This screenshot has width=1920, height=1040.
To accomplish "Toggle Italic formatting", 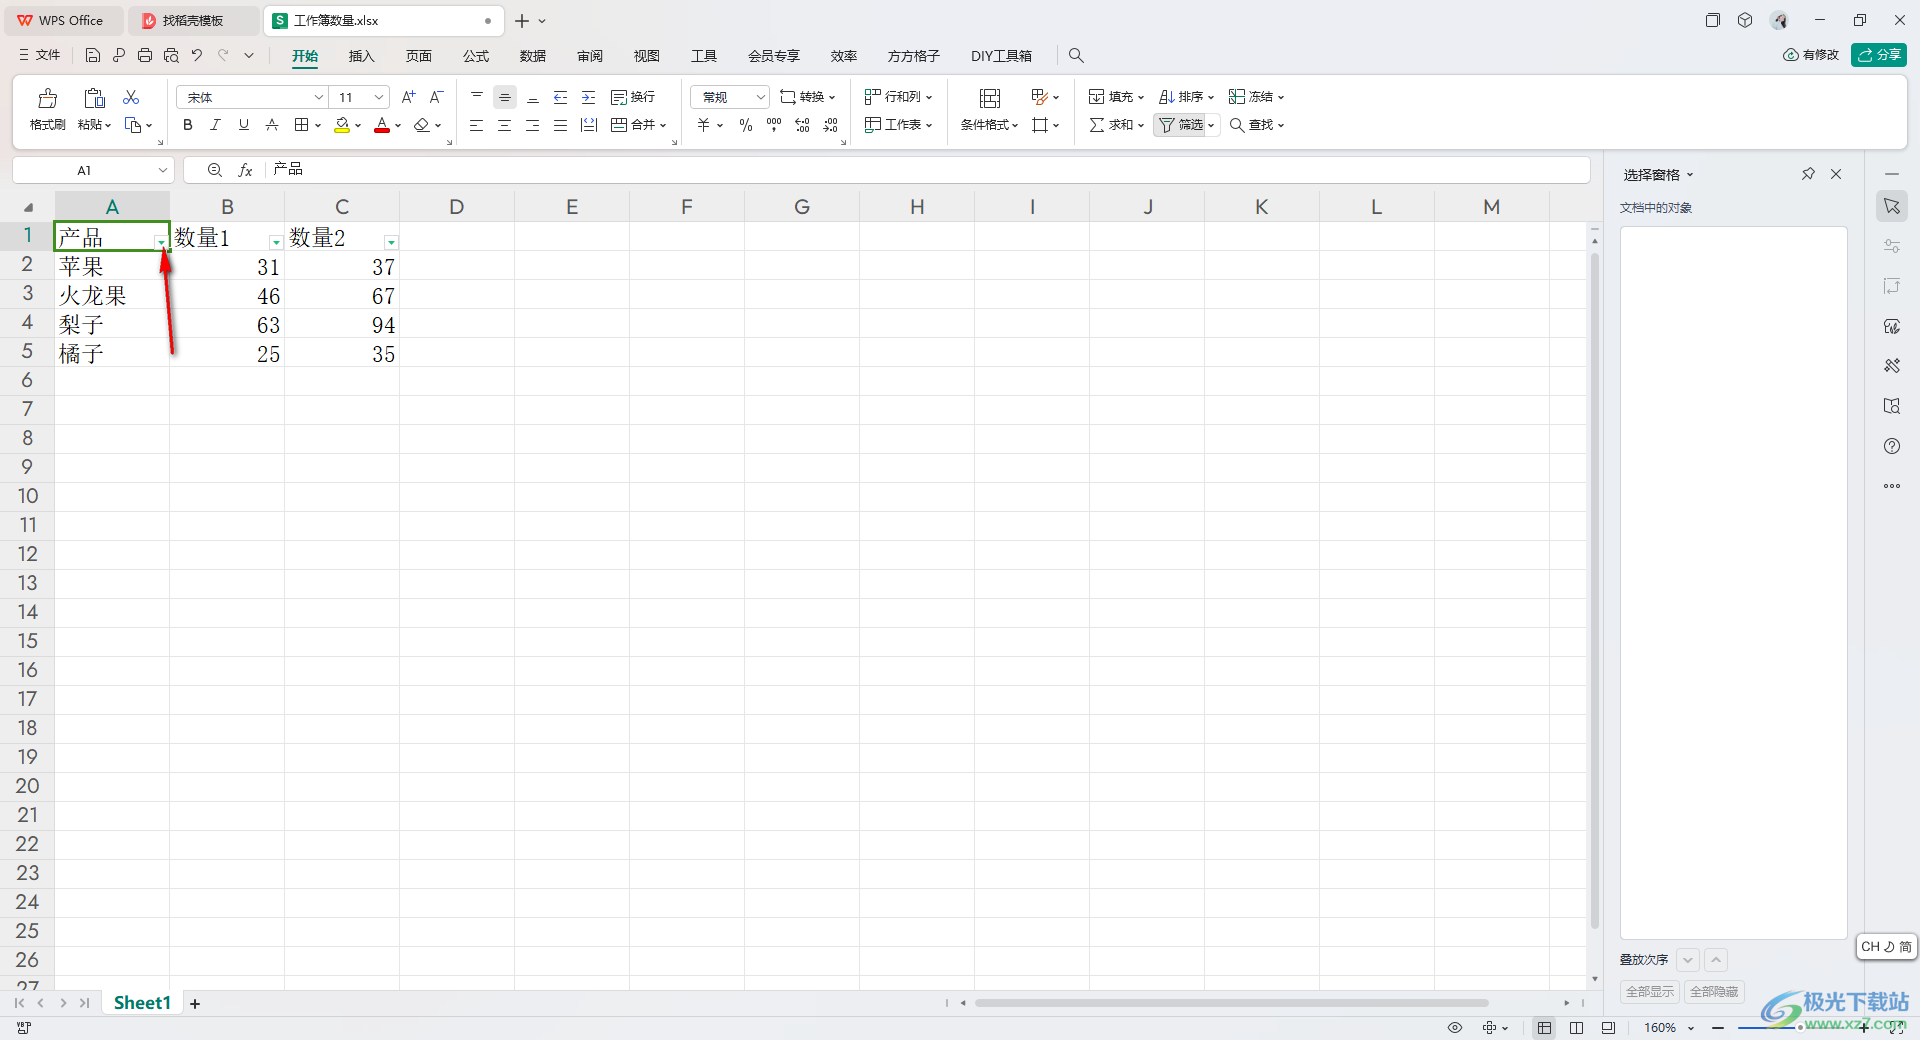I will [x=215, y=125].
